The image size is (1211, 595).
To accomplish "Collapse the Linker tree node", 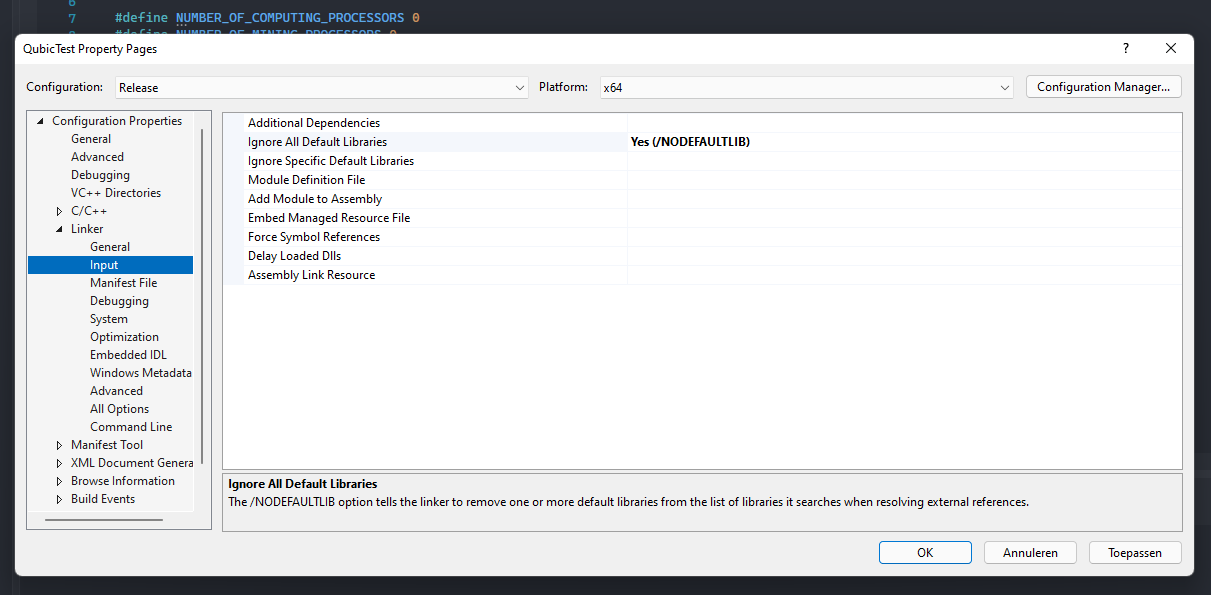I will tap(59, 229).
